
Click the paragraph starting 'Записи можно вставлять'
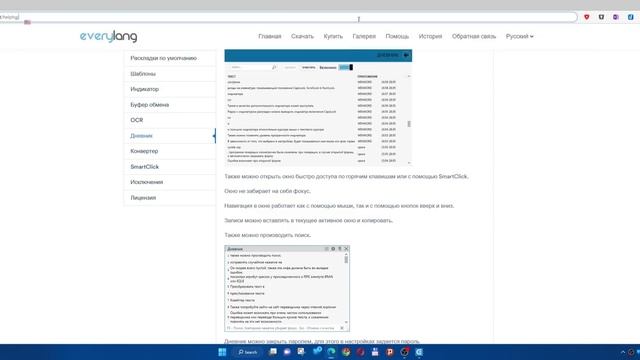point(308,220)
